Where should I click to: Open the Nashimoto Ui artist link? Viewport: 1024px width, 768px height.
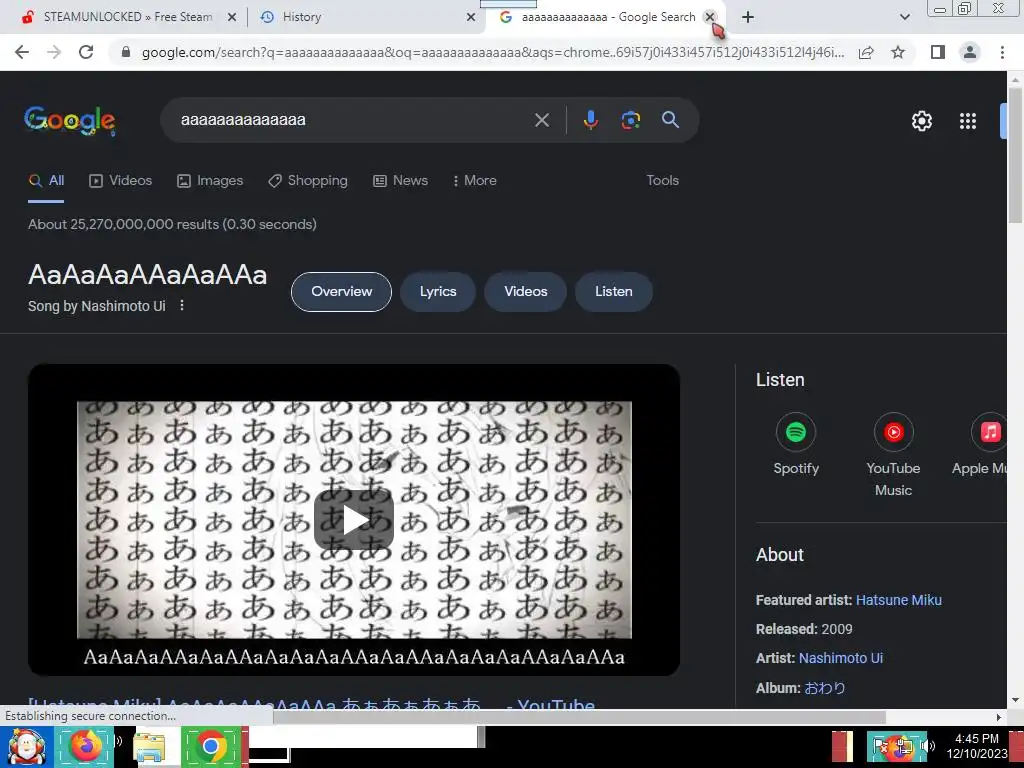pos(840,658)
